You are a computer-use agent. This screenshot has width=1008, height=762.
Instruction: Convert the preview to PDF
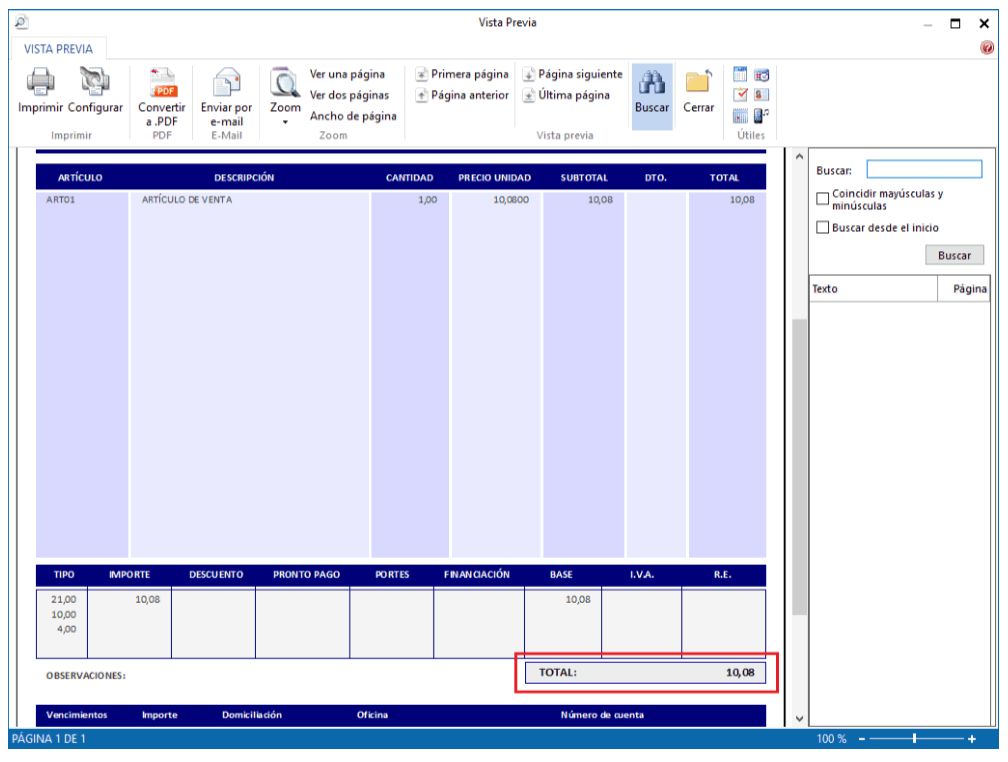click(x=162, y=83)
